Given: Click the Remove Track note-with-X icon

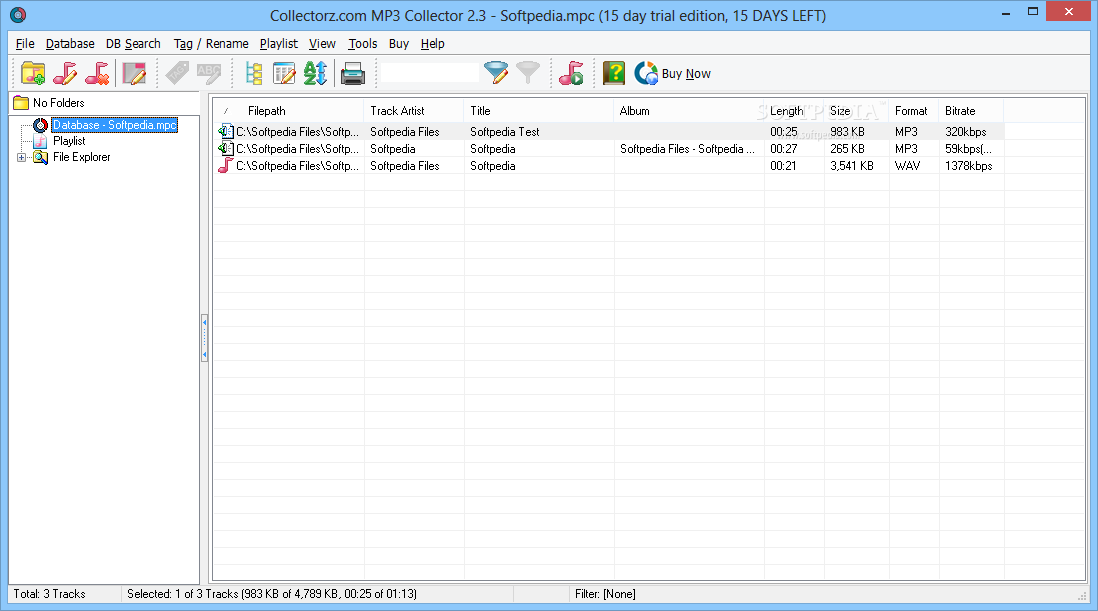Looking at the screenshot, I should 97,73.
